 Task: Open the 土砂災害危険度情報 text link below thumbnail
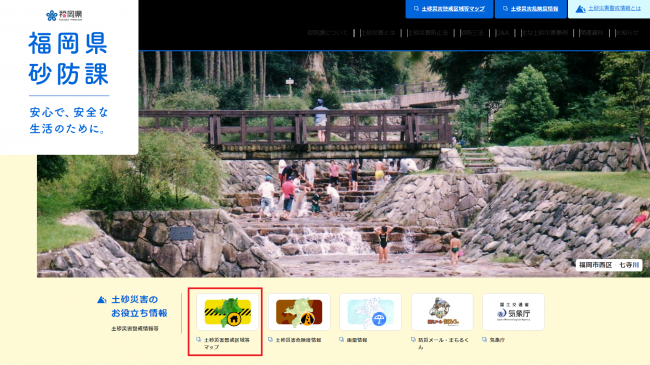point(298,340)
